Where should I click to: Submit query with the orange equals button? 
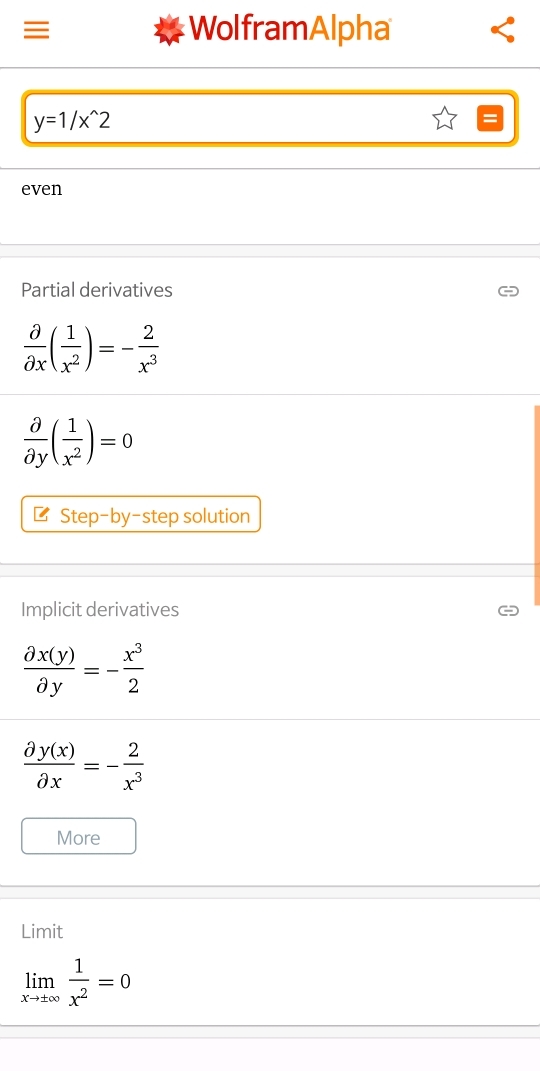coord(489,119)
